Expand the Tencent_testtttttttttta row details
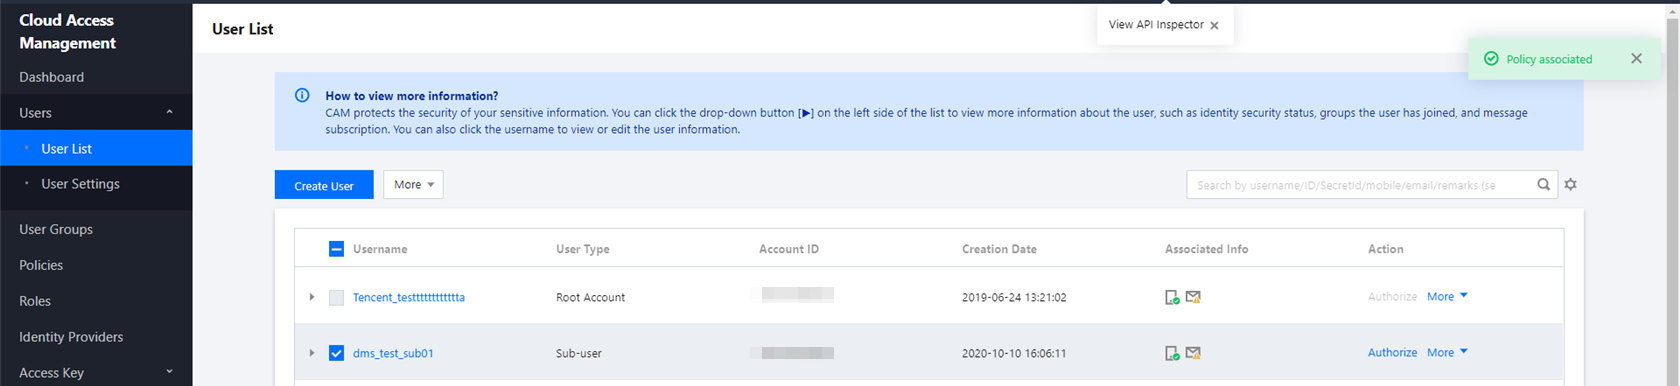 (312, 297)
